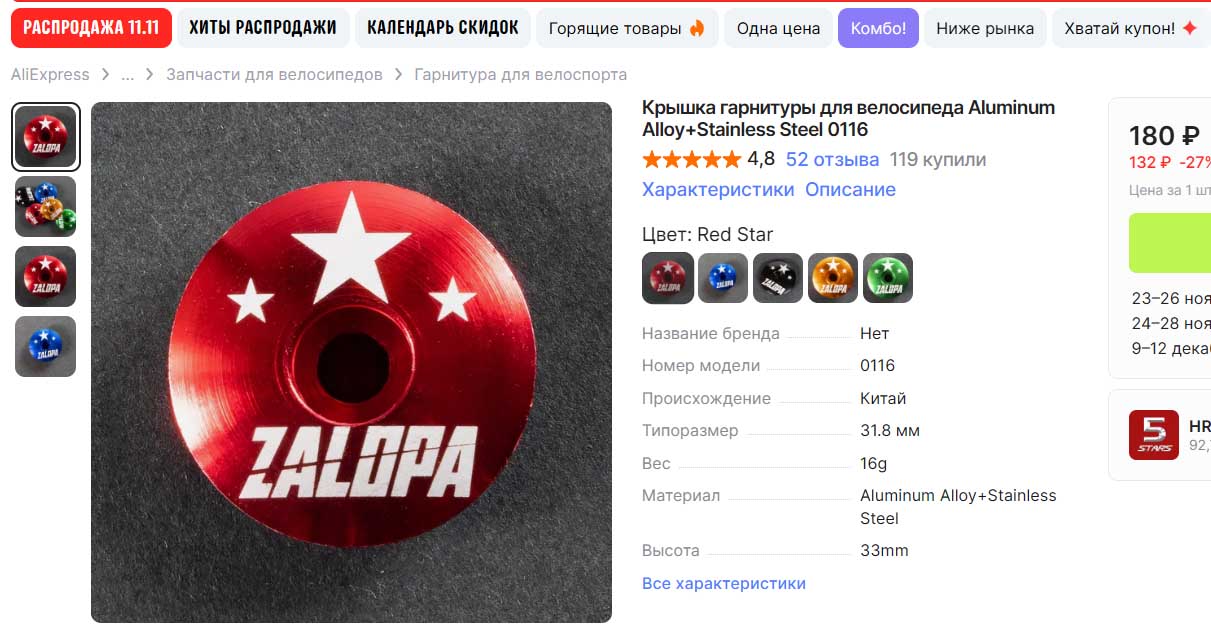Open the multi-color caps thumbnail image
This screenshot has height=642, width=1211.
pos(45,206)
